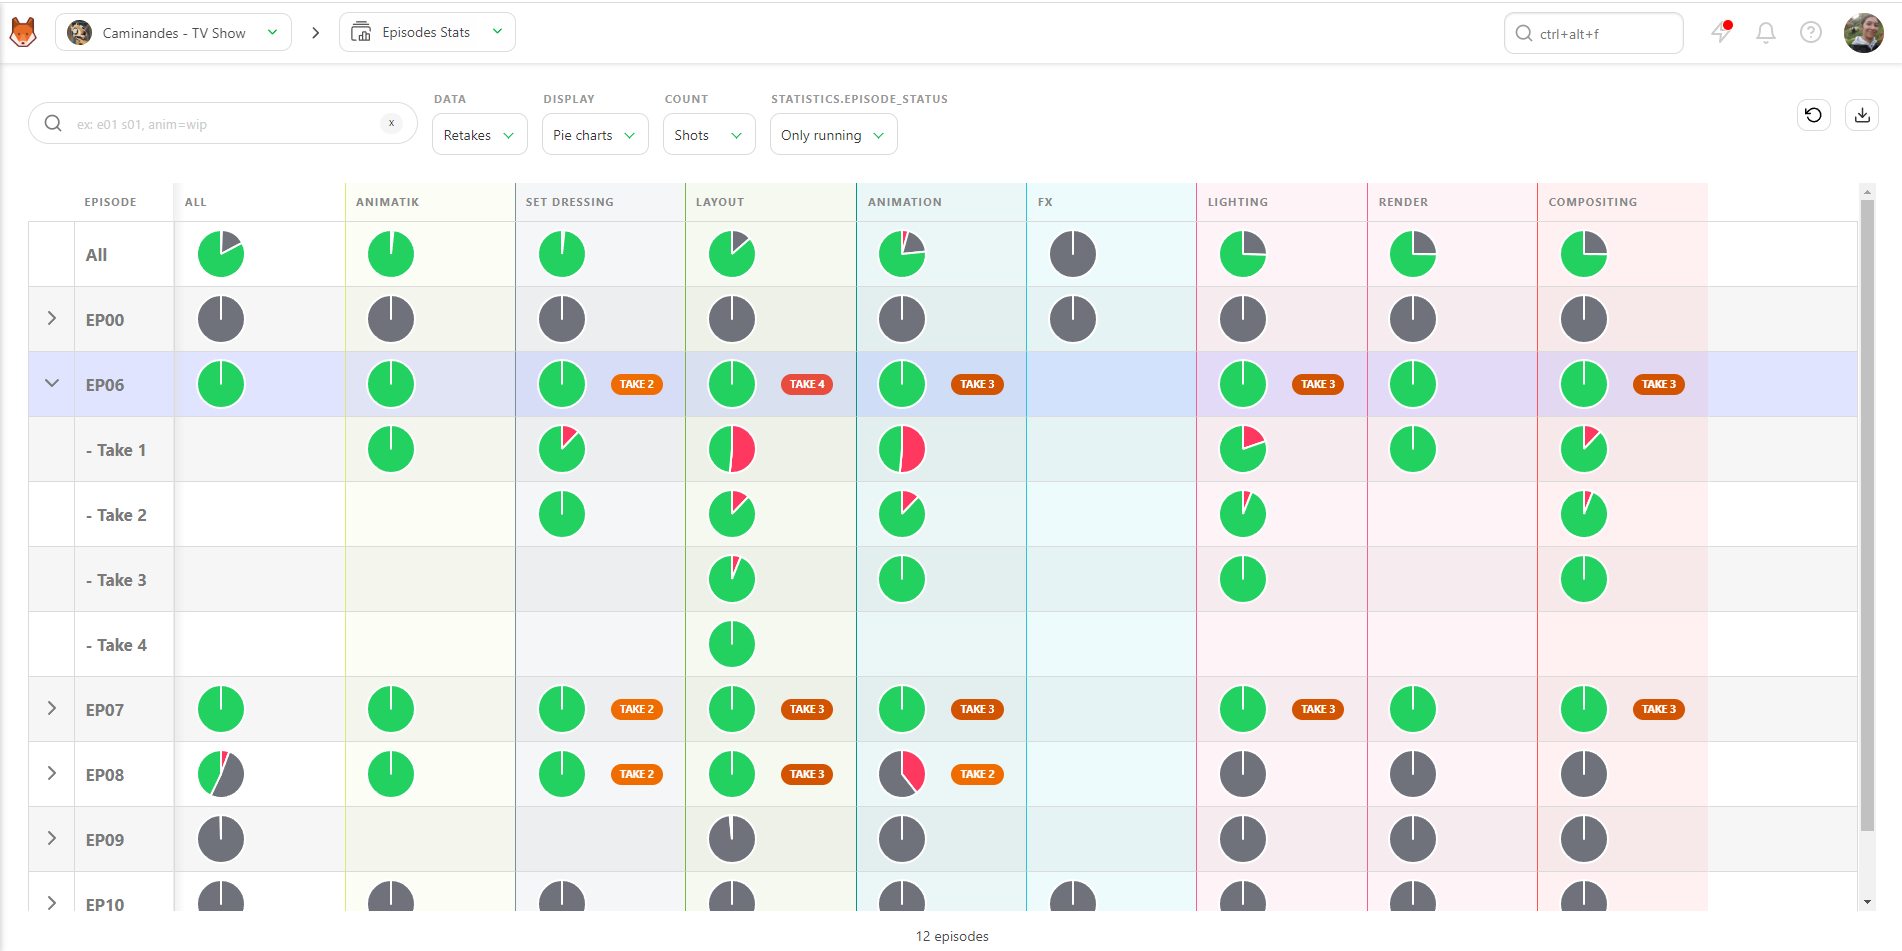Click the EP06 Compositing TAKE 3 badge
The image size is (1902, 951).
point(1659,384)
